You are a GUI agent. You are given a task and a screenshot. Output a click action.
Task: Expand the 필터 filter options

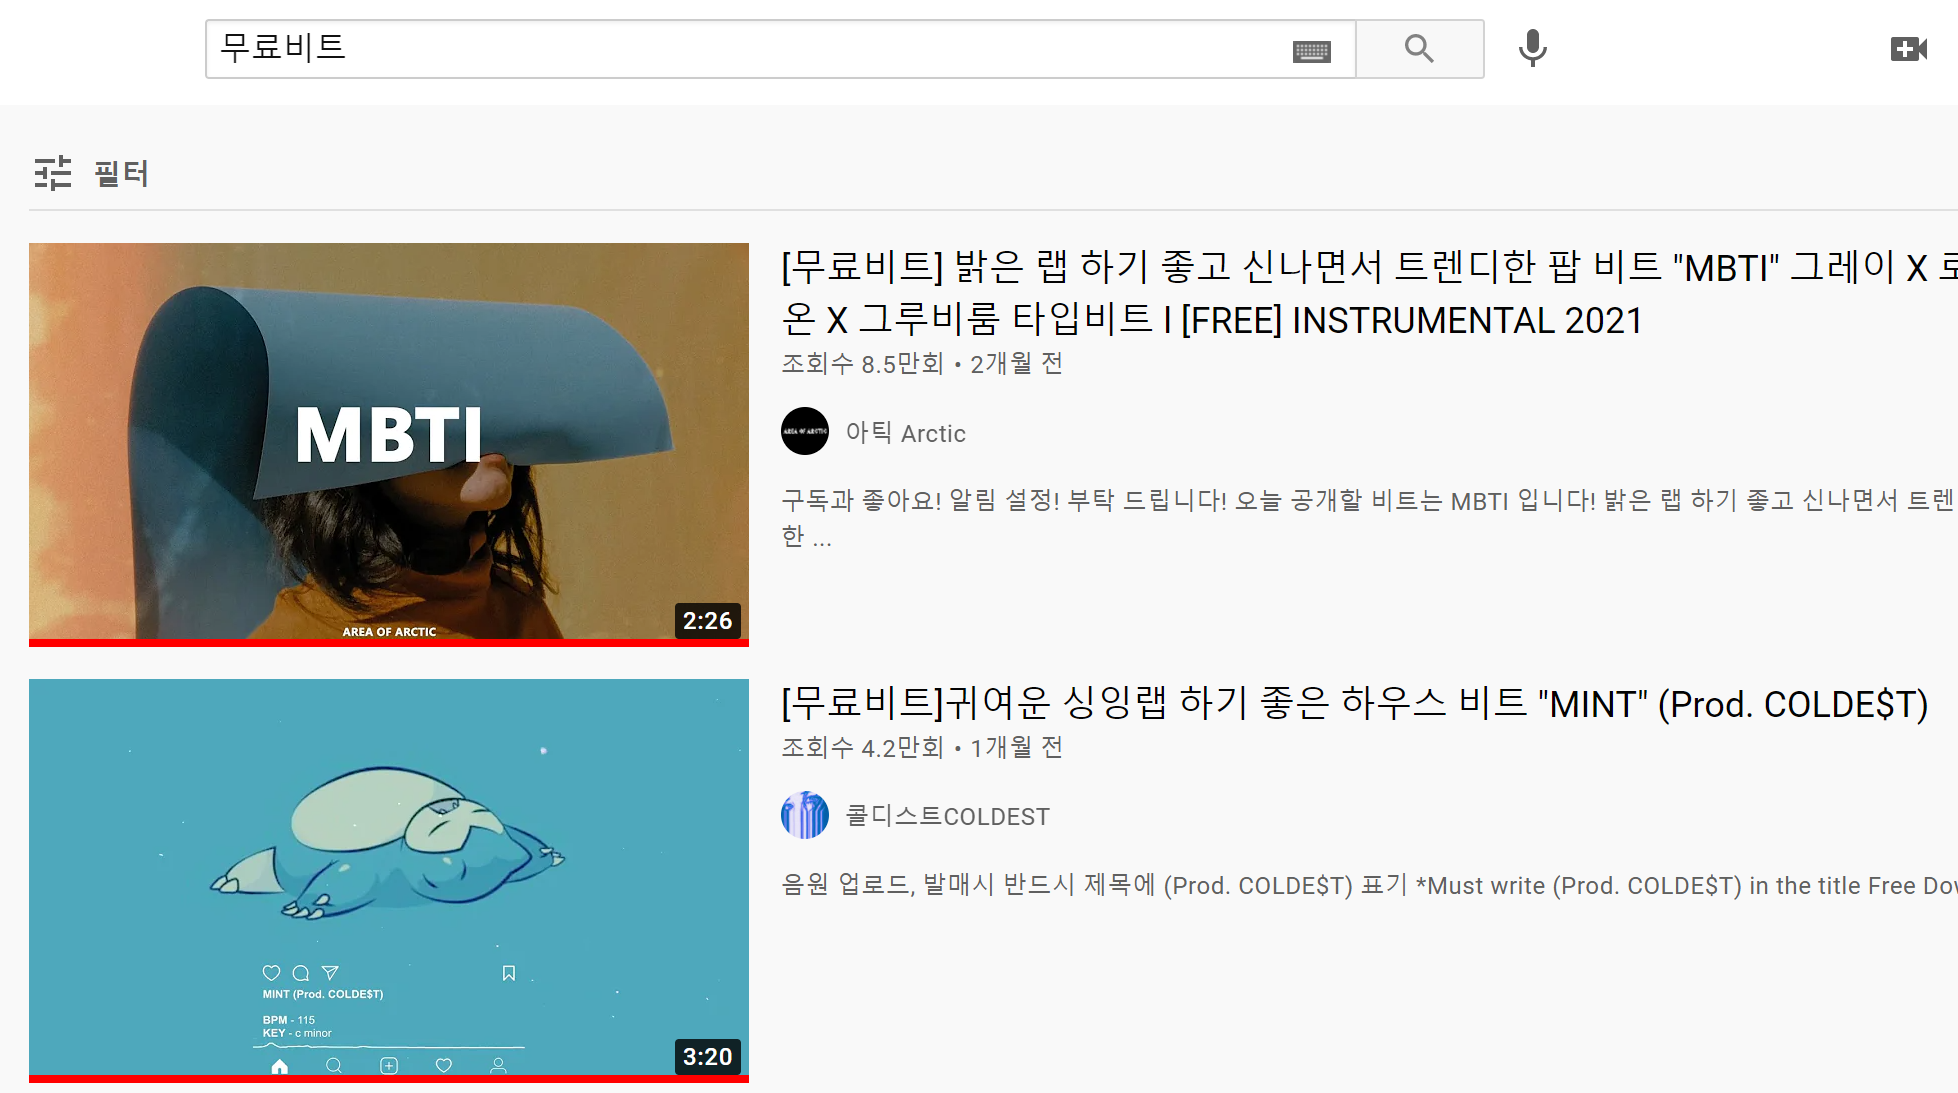[121, 174]
